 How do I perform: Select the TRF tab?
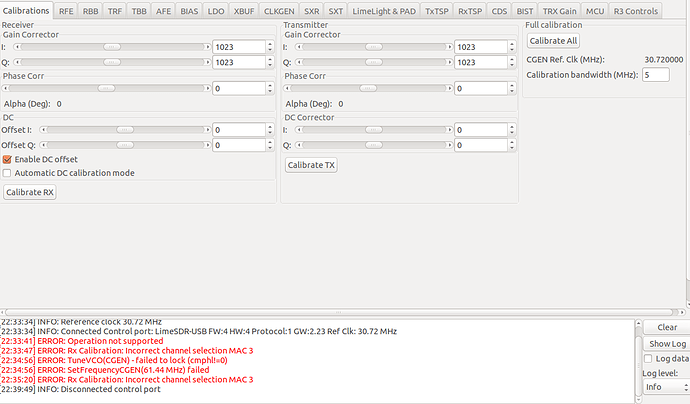(x=115, y=11)
